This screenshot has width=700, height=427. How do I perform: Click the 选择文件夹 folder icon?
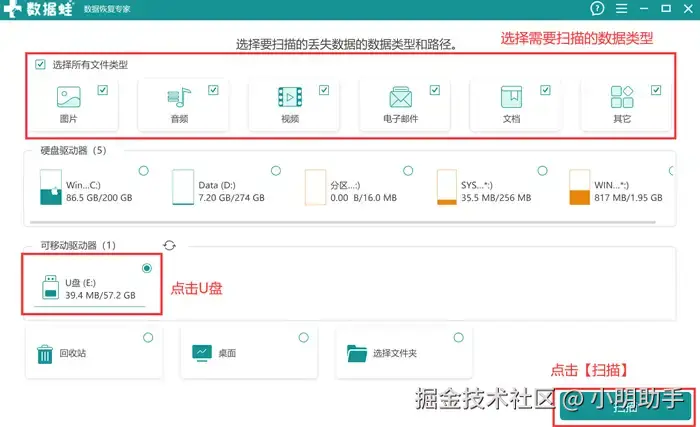point(357,353)
